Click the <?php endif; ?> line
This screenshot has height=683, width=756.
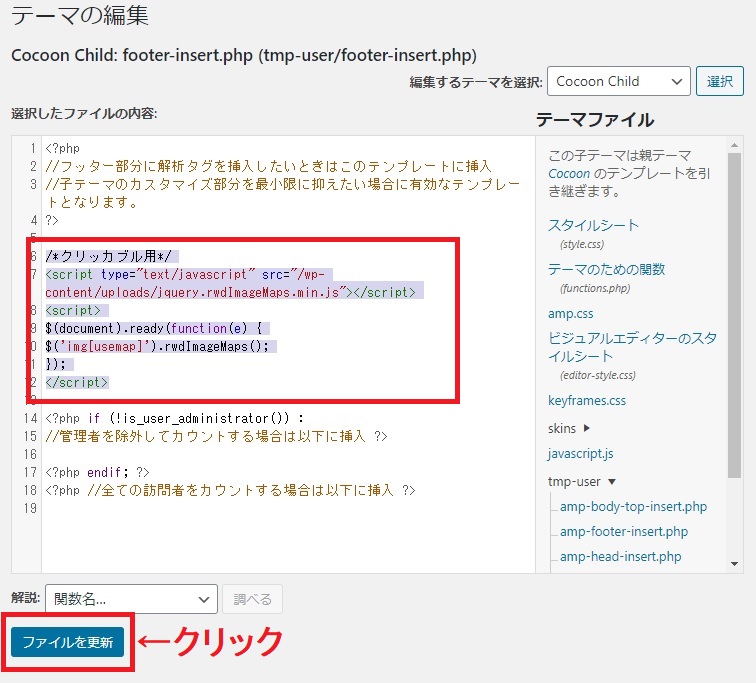pyautogui.click(x=97, y=472)
